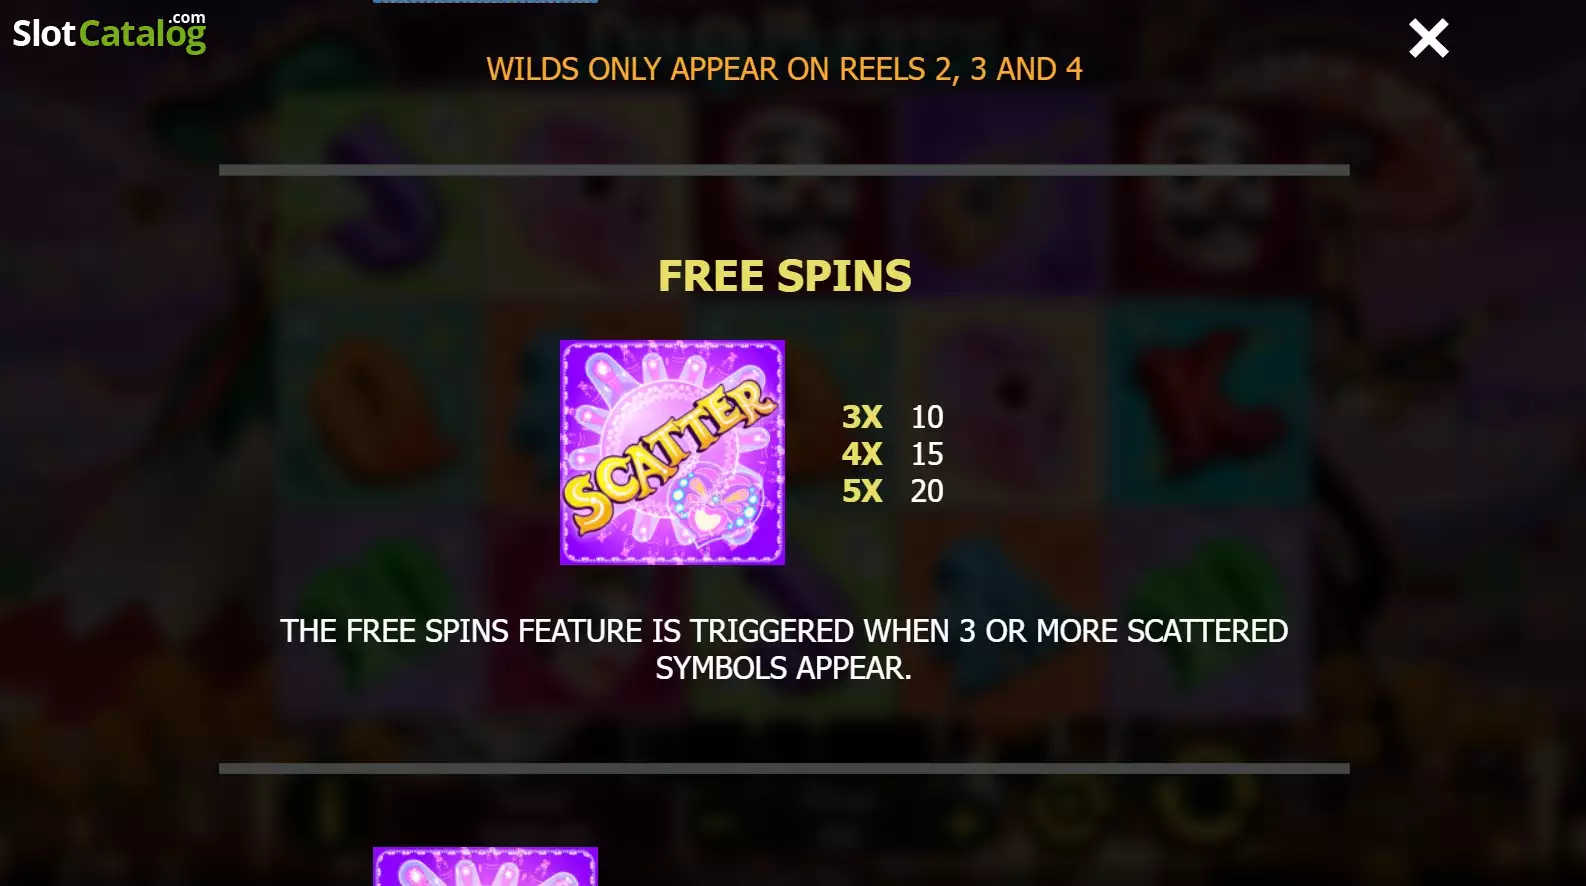This screenshot has height=886, width=1586.
Task: Click the purple Scatter symbol image
Action: 672,452
